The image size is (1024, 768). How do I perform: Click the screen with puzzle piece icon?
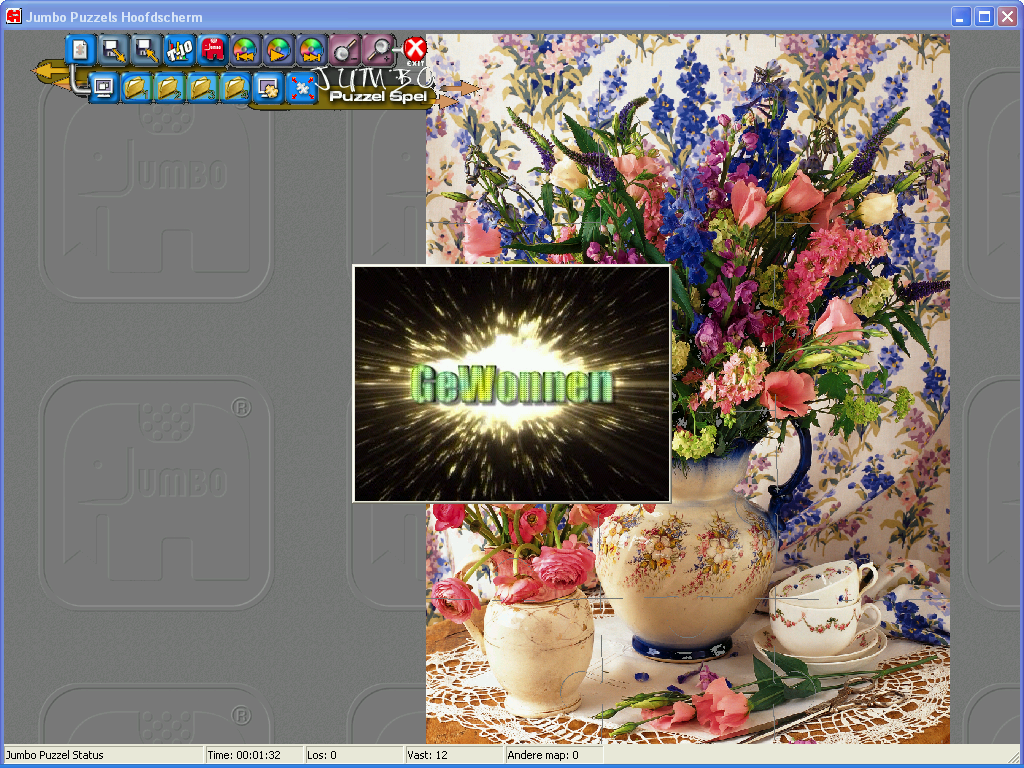pyautogui.click(x=268, y=87)
